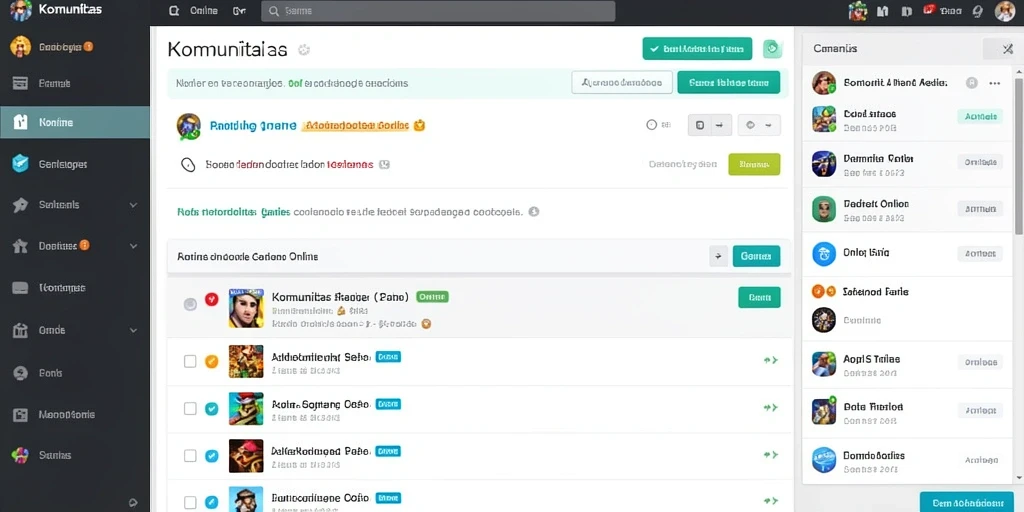
Task: Click the green arrow on the Adidotmlicoht row
Action: 771,360
